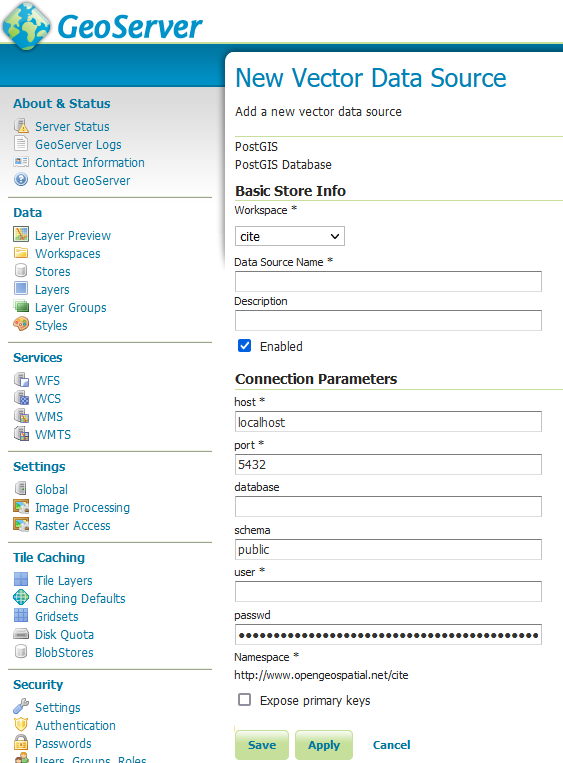Click the GeoServer Logs document icon
The width and height of the screenshot is (563, 763).
pyautogui.click(x=21, y=144)
